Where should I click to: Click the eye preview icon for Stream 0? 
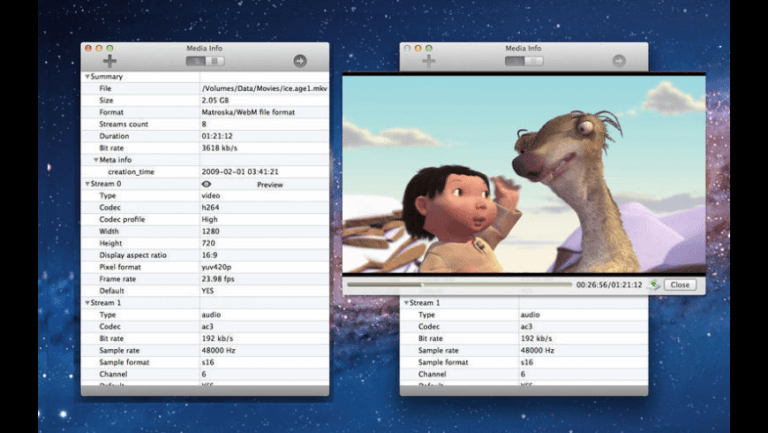click(x=206, y=185)
